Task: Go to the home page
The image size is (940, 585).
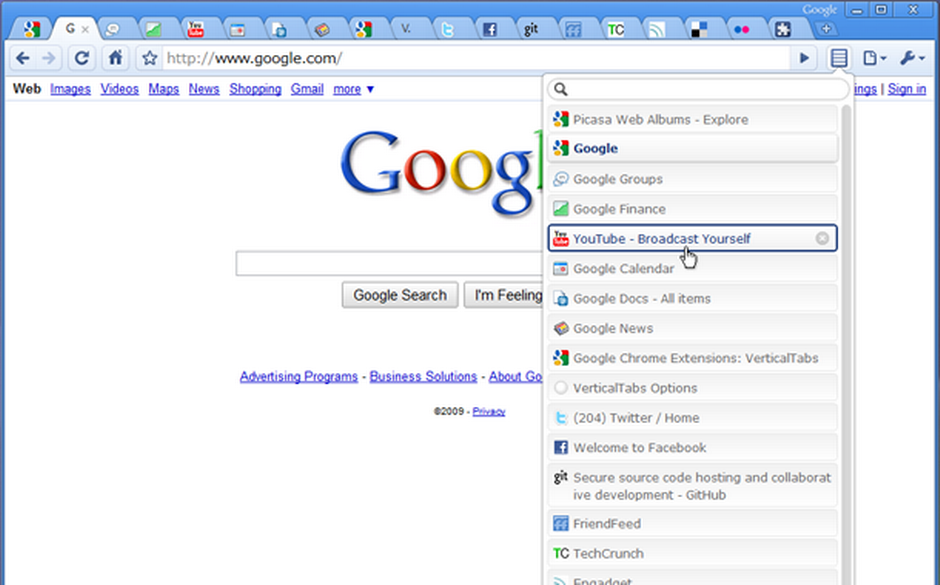Action: [115, 58]
